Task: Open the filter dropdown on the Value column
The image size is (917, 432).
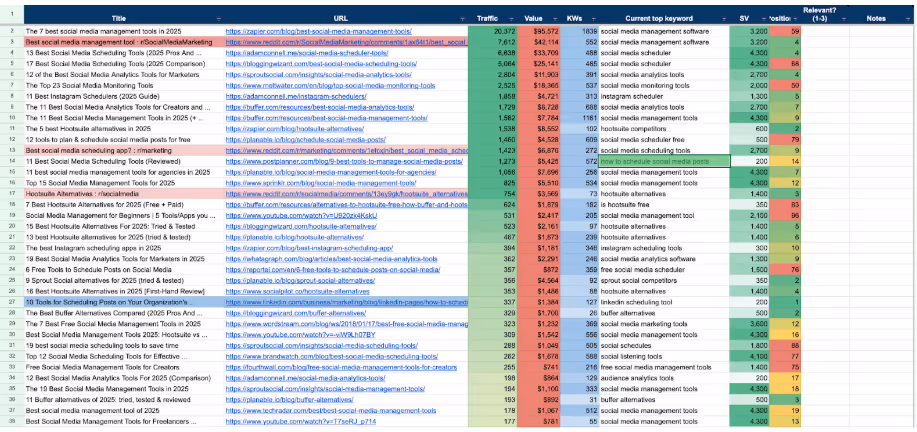Action: click(x=554, y=19)
